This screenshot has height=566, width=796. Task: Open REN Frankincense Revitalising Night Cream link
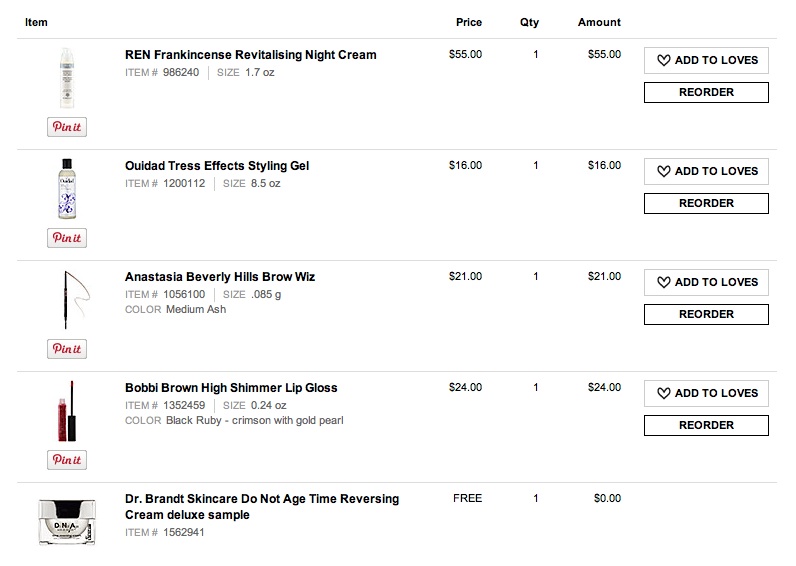click(250, 55)
